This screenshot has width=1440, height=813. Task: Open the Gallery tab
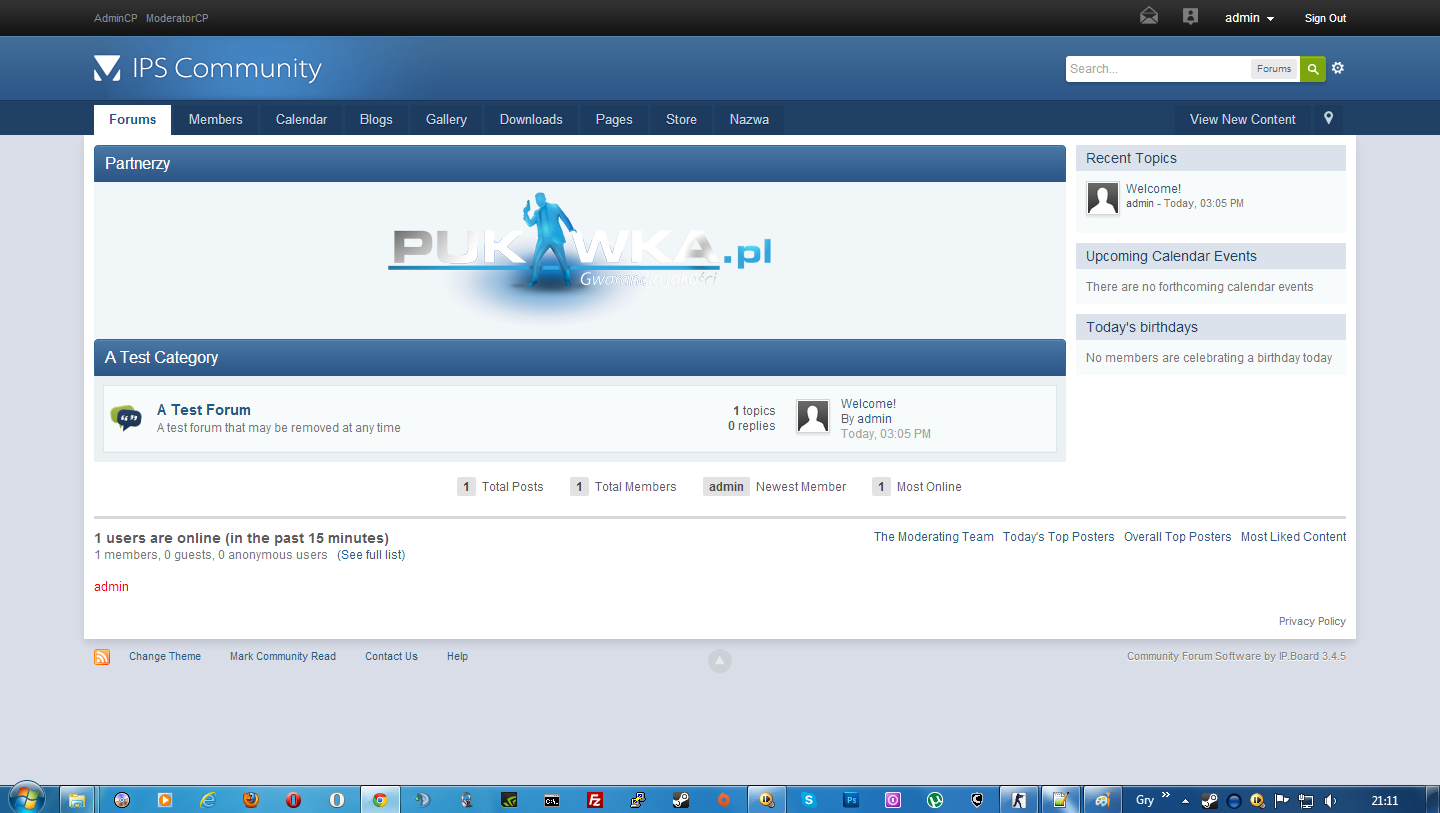[446, 119]
